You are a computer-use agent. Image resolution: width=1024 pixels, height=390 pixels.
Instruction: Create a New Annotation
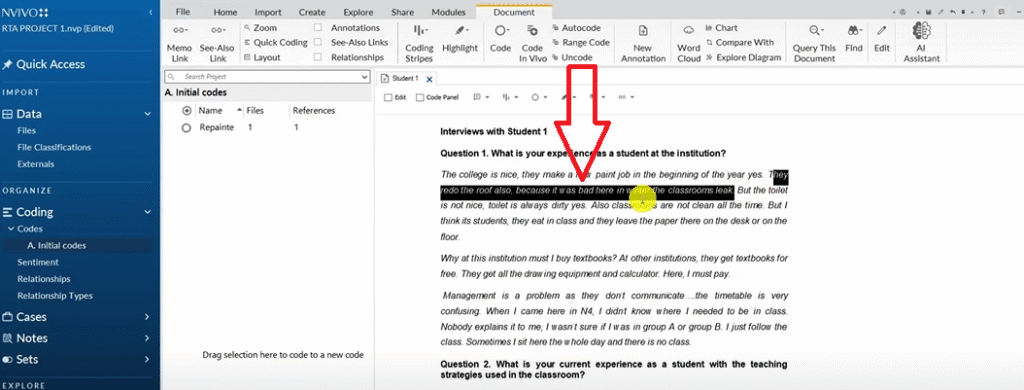(x=643, y=43)
